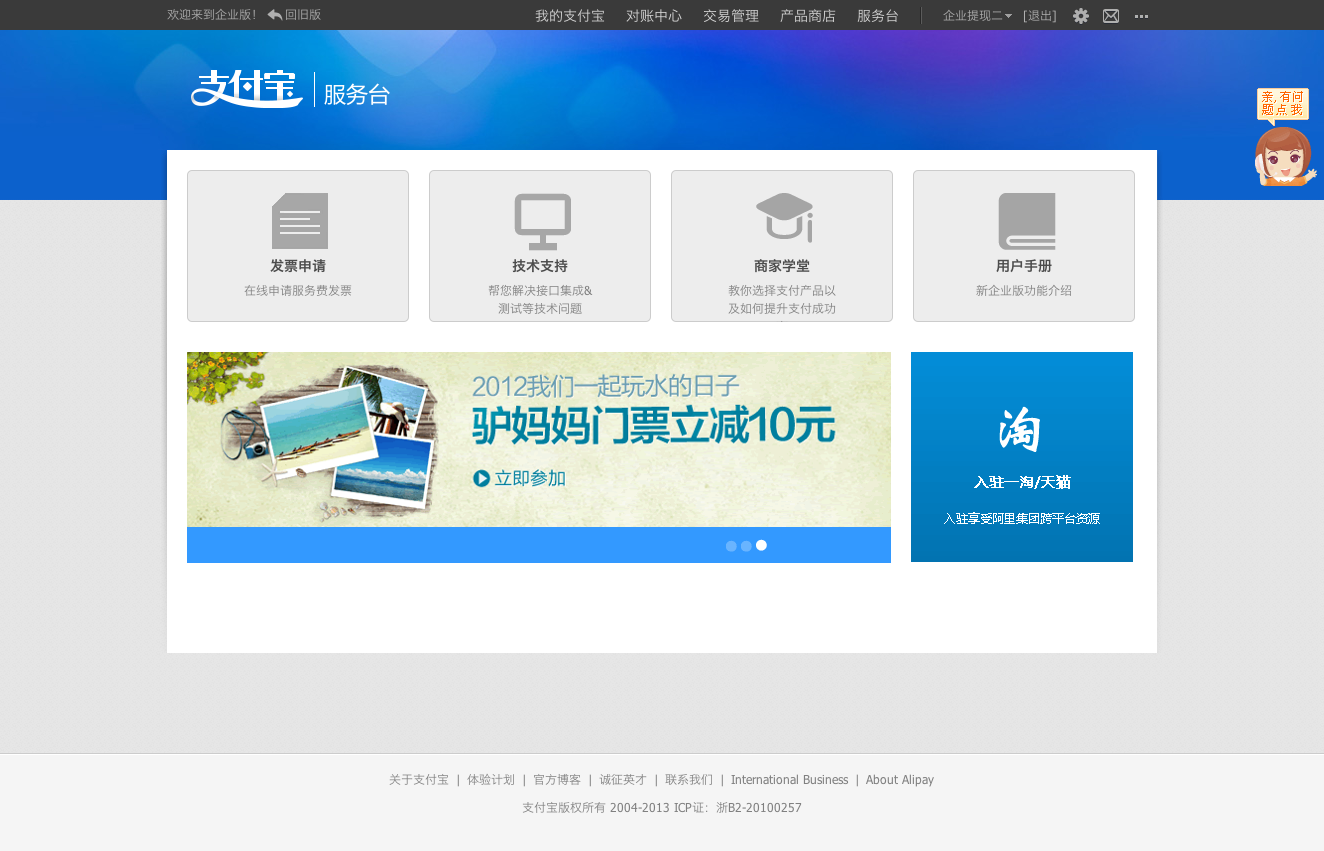Click the 支付宝 logo
The width and height of the screenshot is (1324, 851).
point(247,89)
